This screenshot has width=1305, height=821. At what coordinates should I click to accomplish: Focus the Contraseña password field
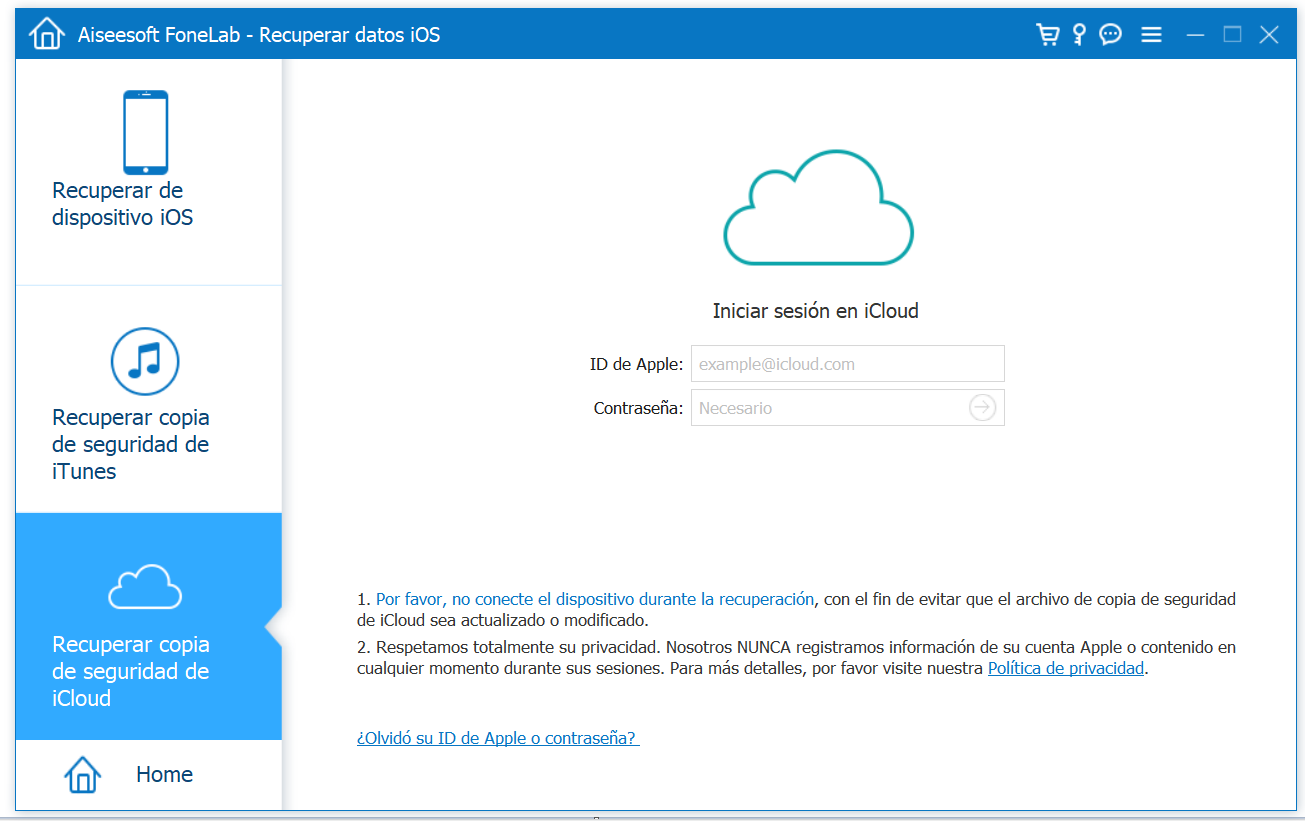(x=848, y=408)
